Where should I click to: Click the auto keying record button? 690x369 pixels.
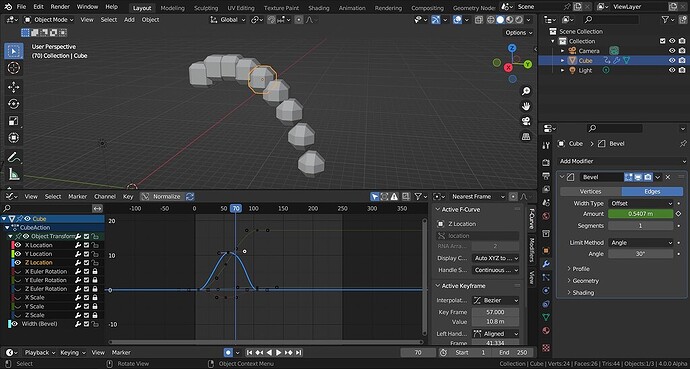(228, 352)
